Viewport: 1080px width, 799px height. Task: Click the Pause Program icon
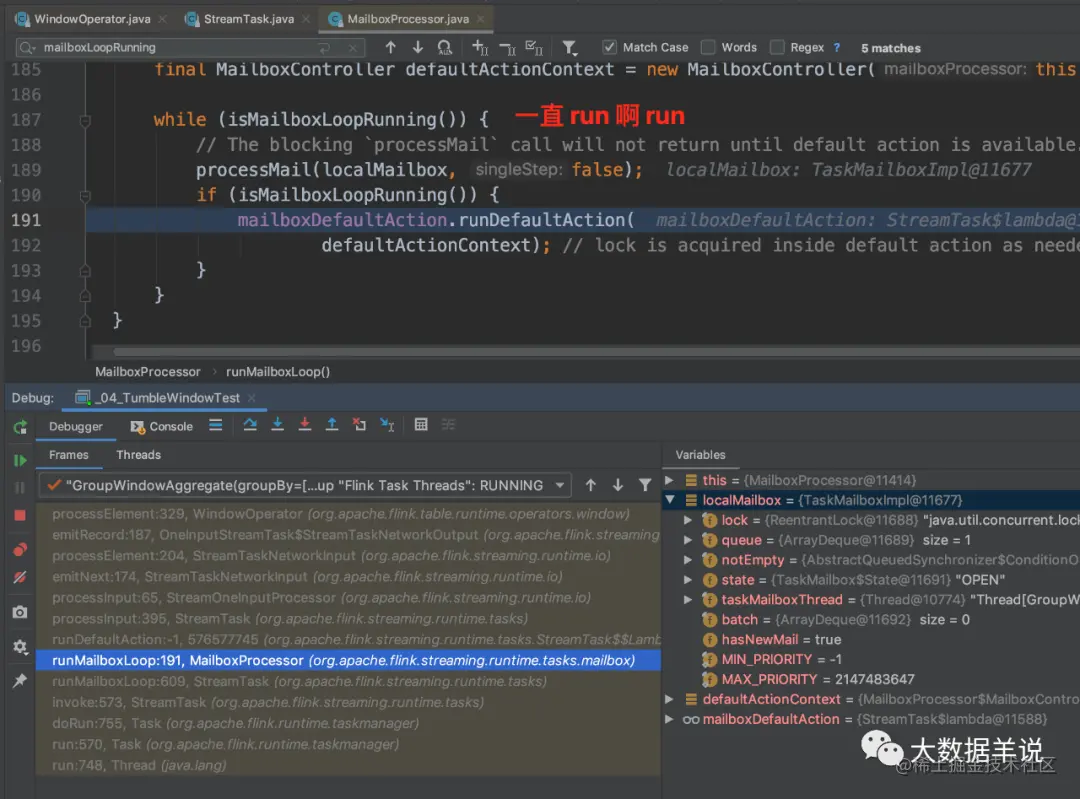click(x=20, y=488)
